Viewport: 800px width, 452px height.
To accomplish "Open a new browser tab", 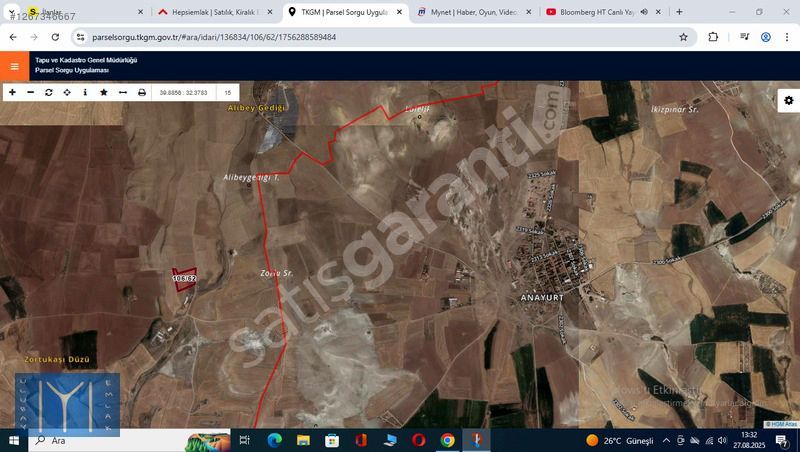I will 679,12.
